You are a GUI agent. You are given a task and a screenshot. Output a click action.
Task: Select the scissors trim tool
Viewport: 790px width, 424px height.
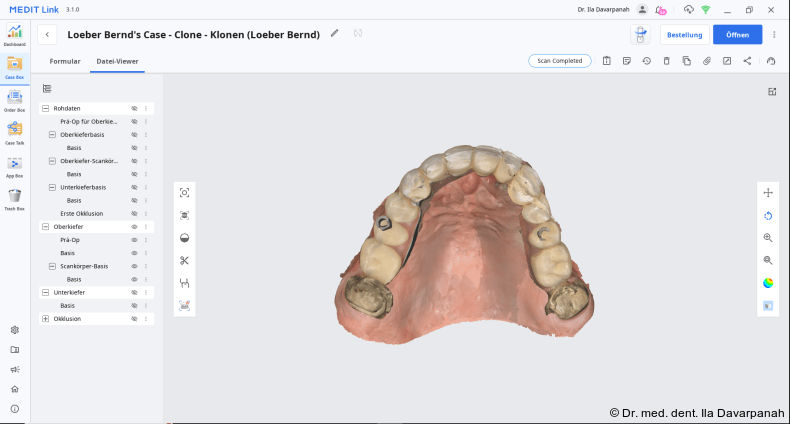184,261
